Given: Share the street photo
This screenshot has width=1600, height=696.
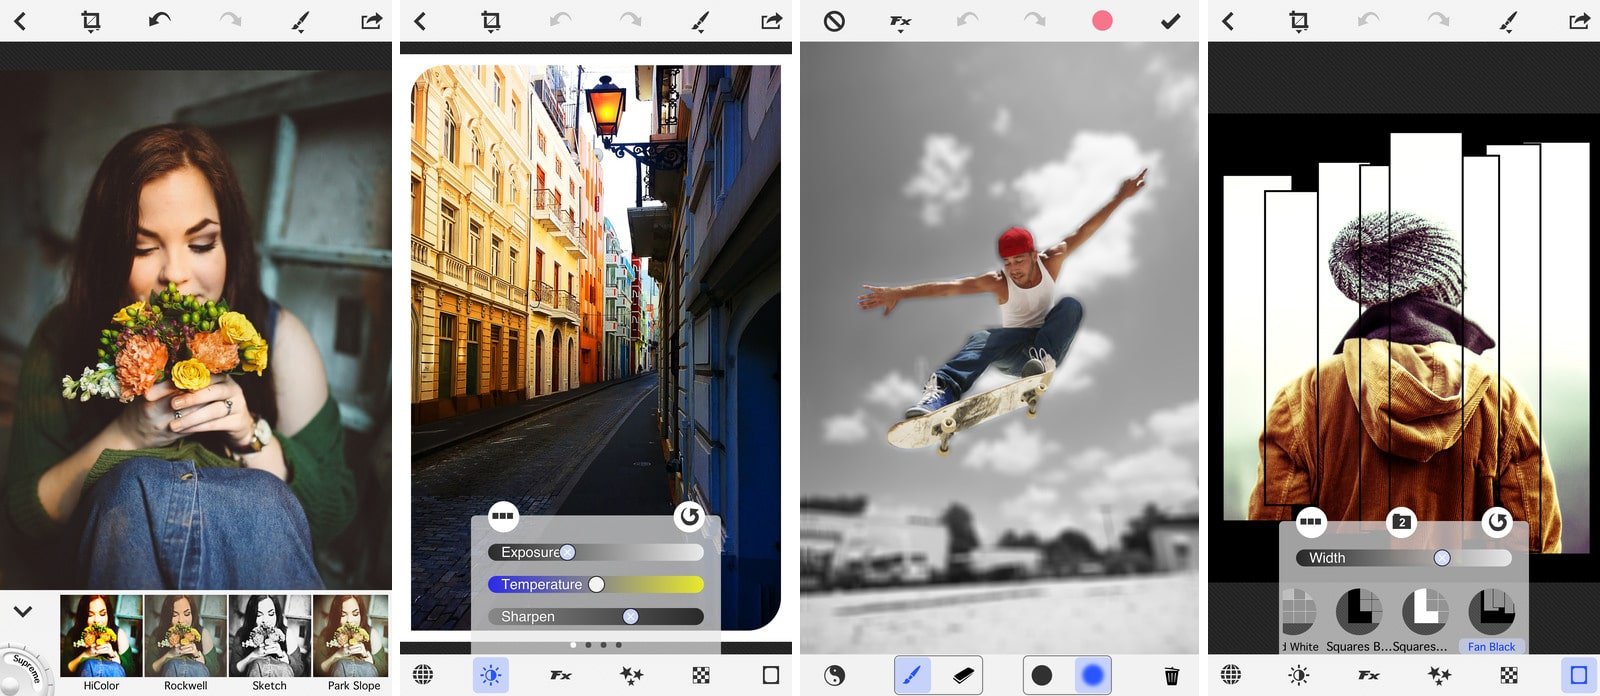Looking at the screenshot, I should (771, 20).
